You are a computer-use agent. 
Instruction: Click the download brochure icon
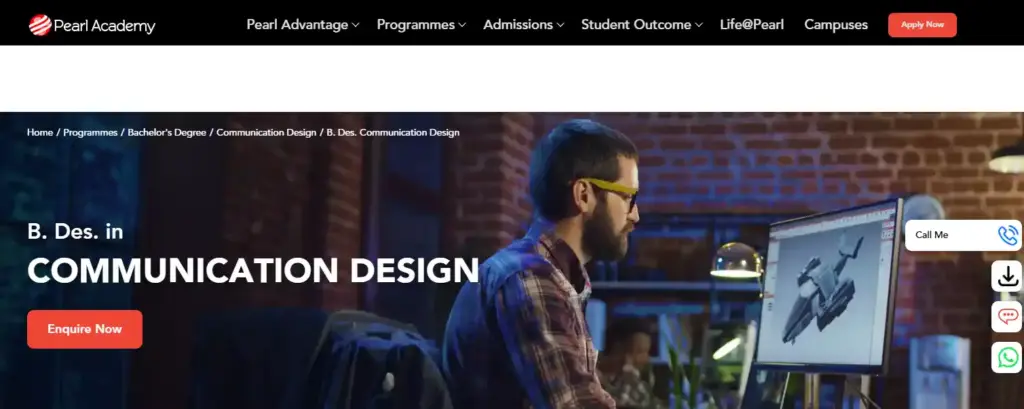click(x=1006, y=276)
